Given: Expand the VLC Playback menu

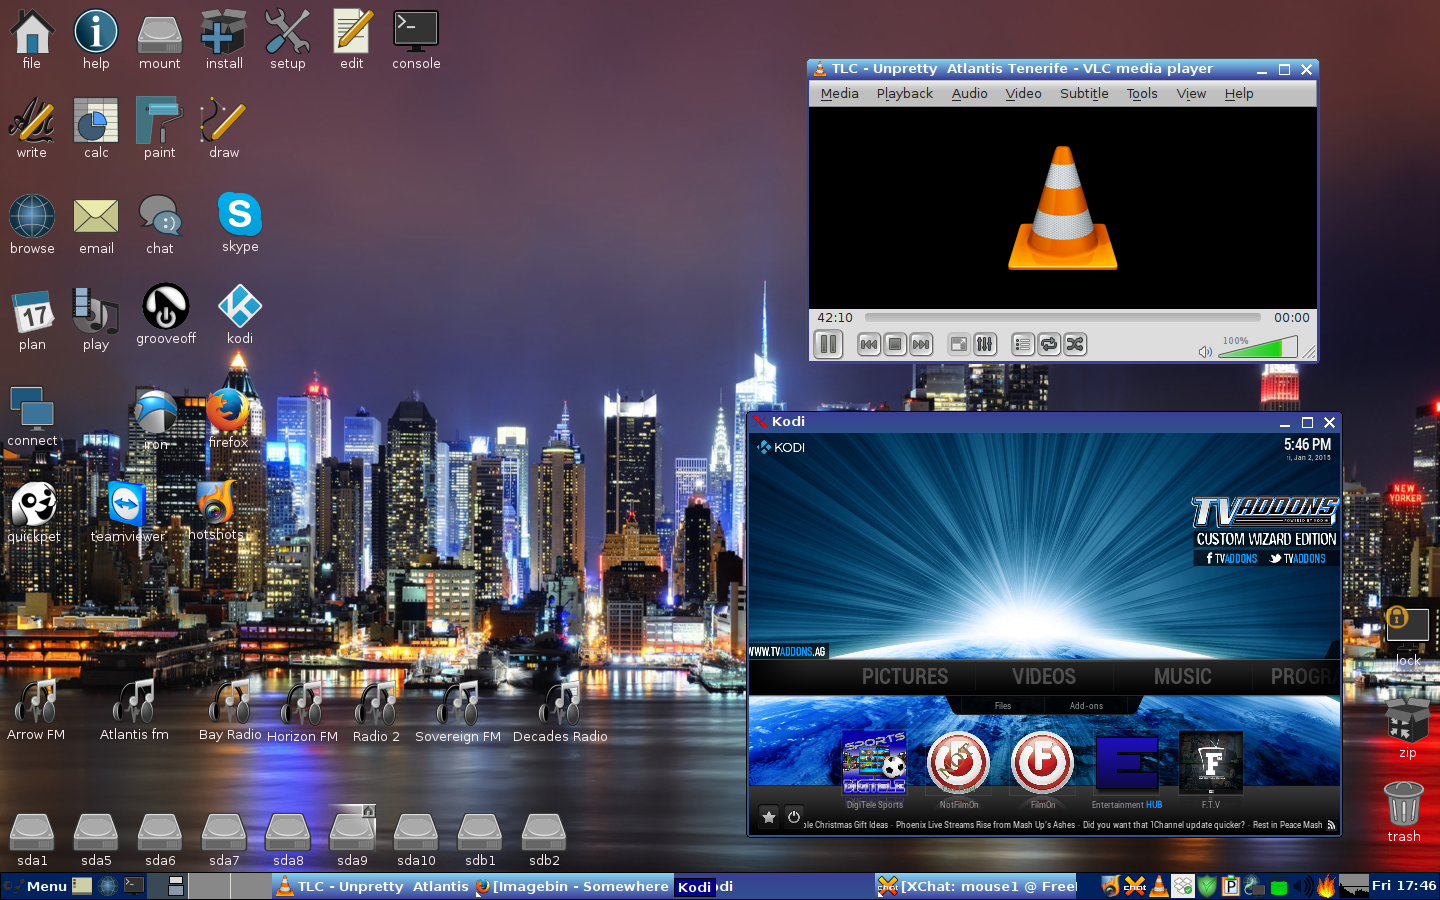Looking at the screenshot, I should (904, 93).
